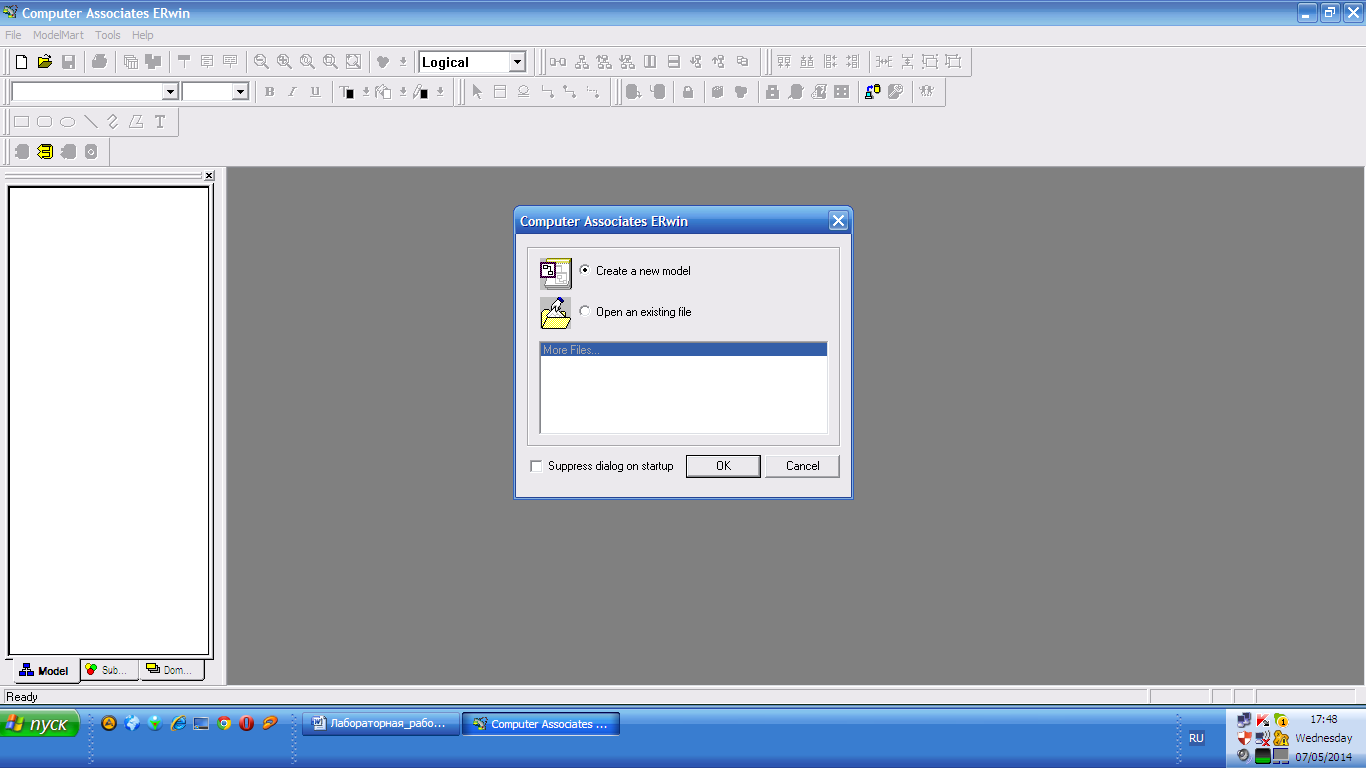
Task: Click the blue-yellow database connection icon
Action: pyautogui.click(x=872, y=92)
